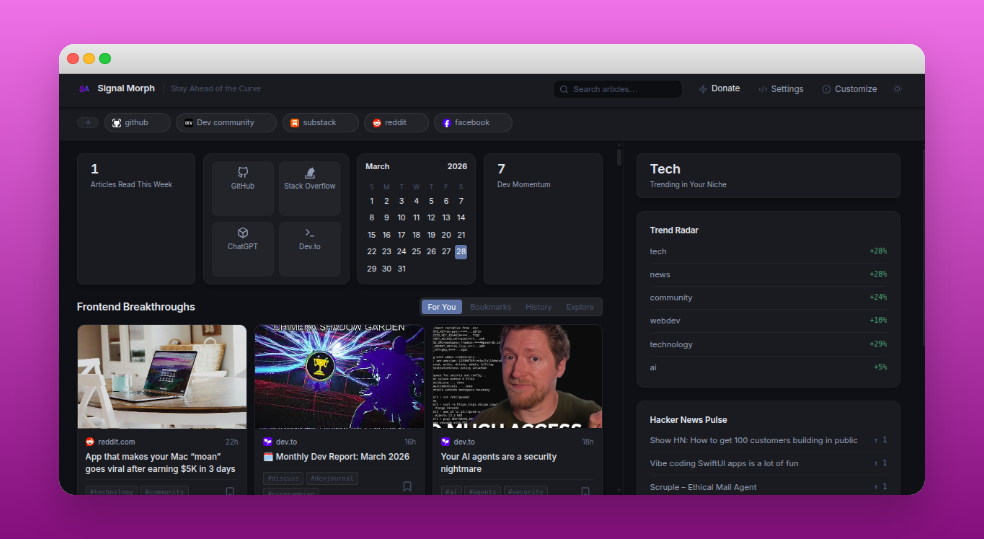
Task: Bookmark the AI agents security article
Action: point(585,491)
